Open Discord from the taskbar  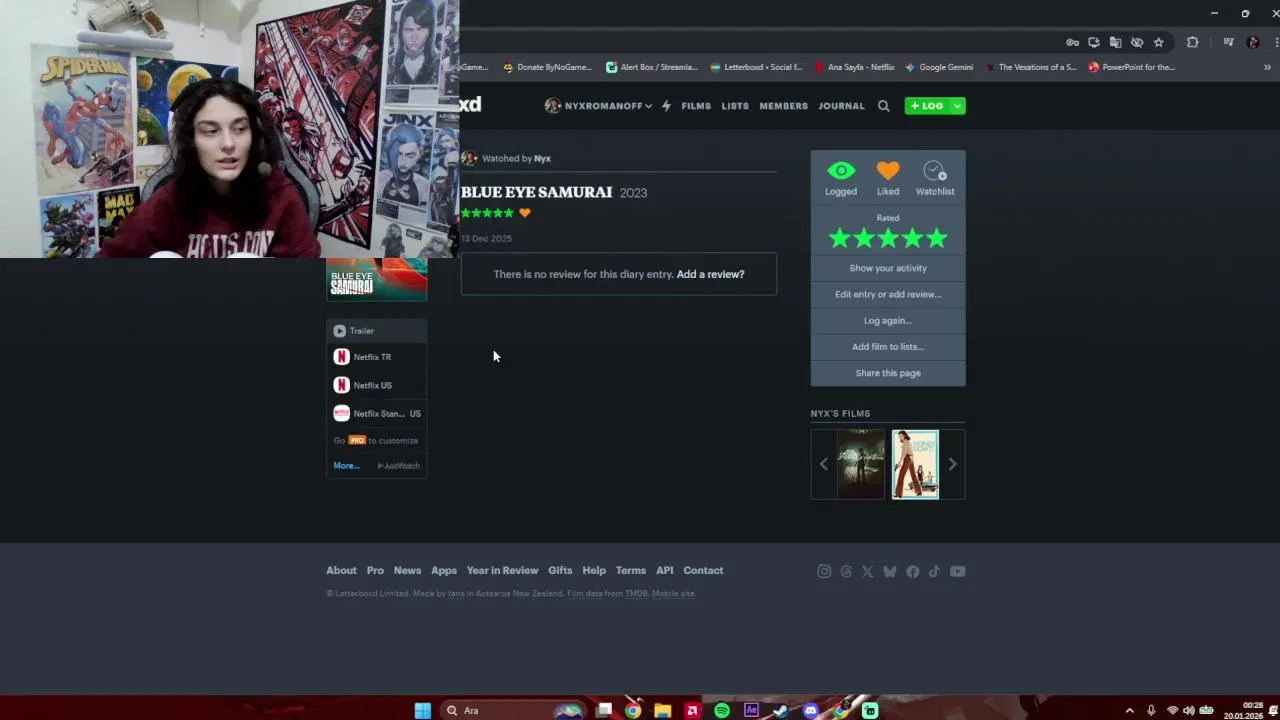(811, 710)
